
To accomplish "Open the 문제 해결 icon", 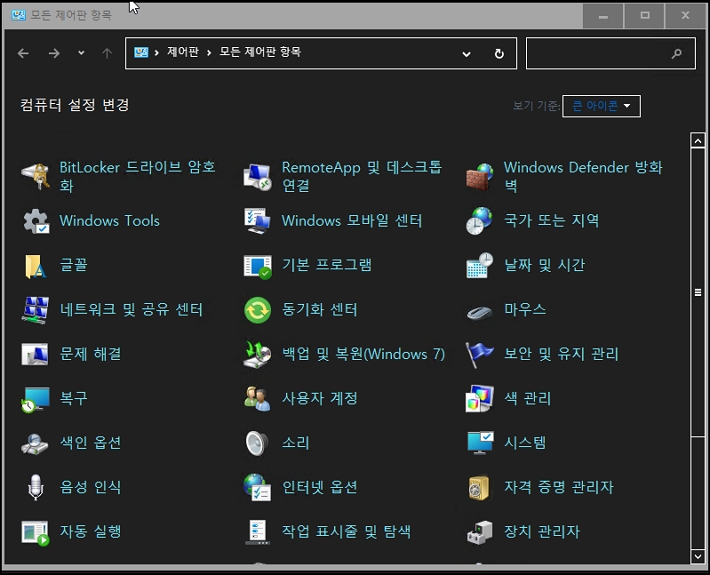I will (x=35, y=354).
